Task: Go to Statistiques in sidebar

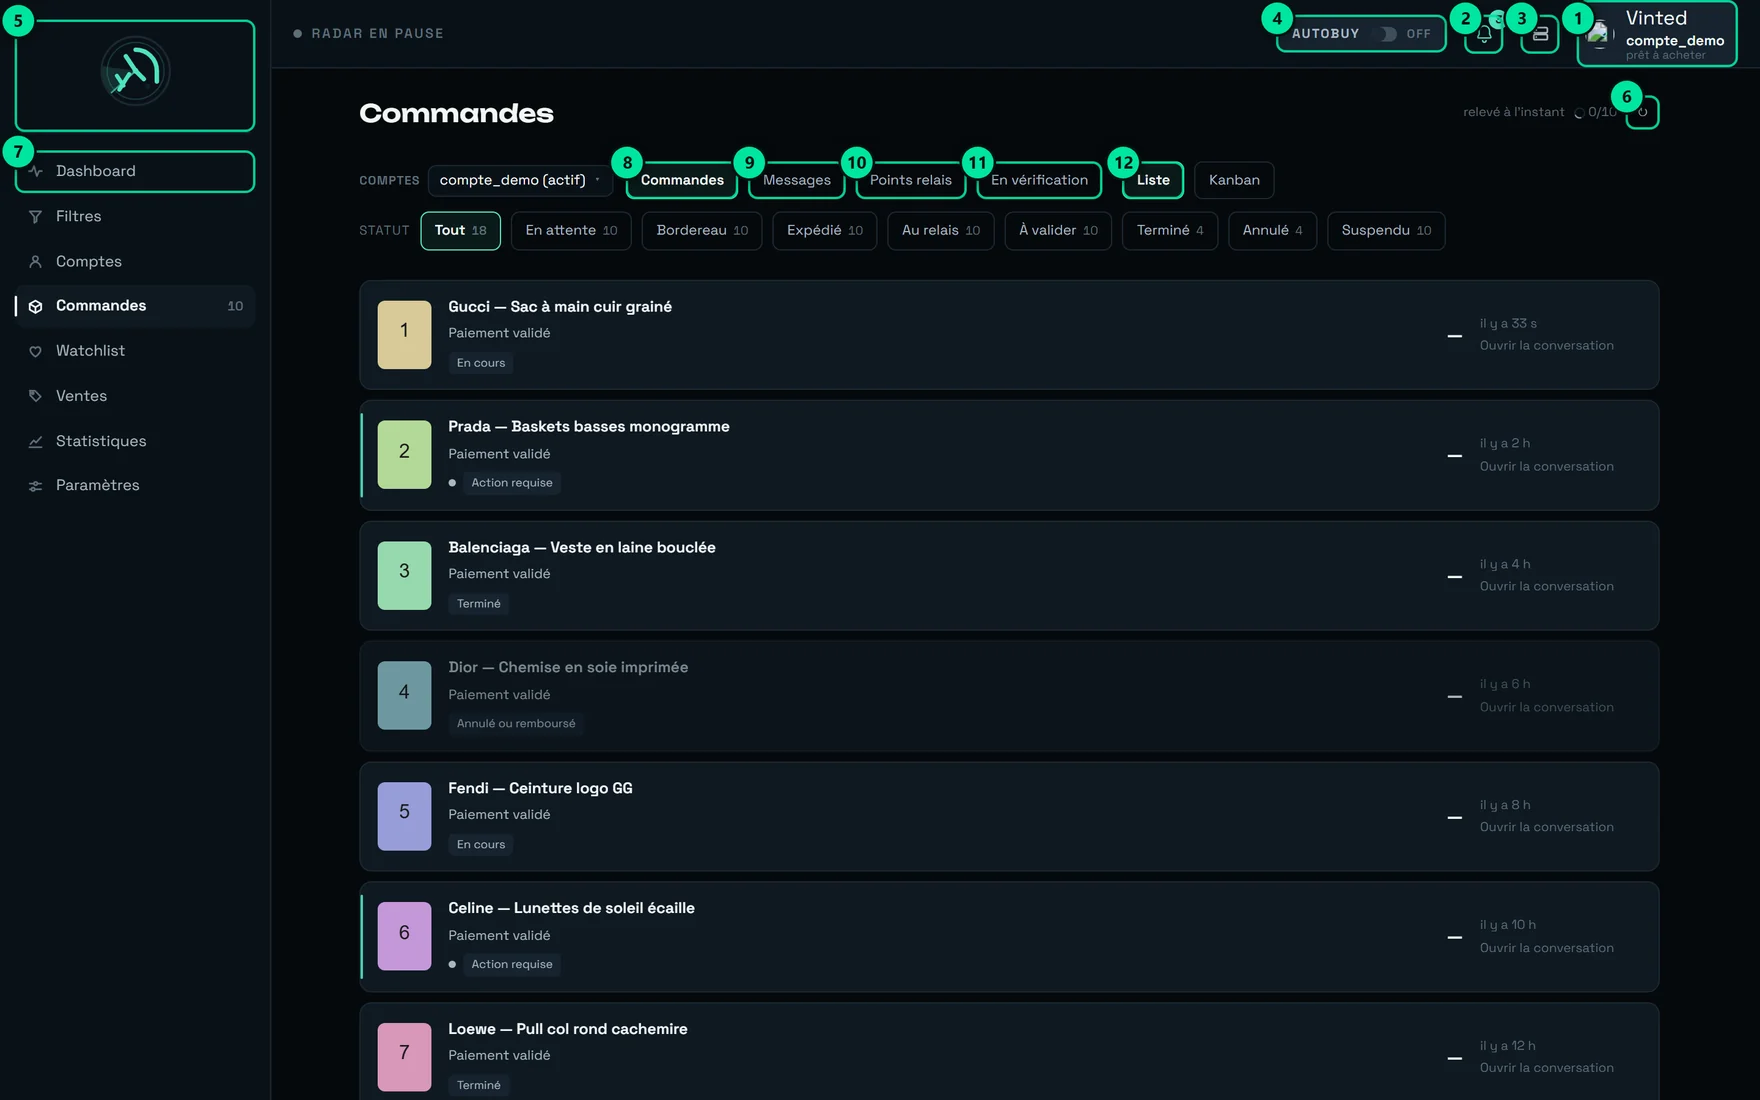Action: [135, 441]
